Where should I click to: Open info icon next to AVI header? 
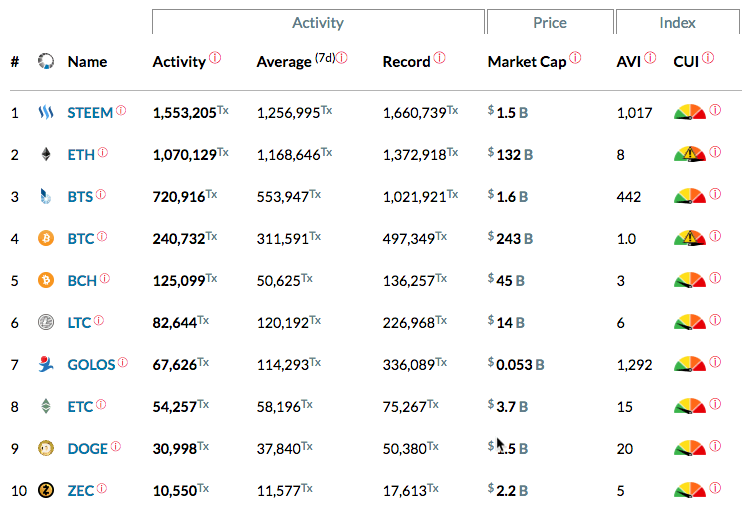coord(650,58)
